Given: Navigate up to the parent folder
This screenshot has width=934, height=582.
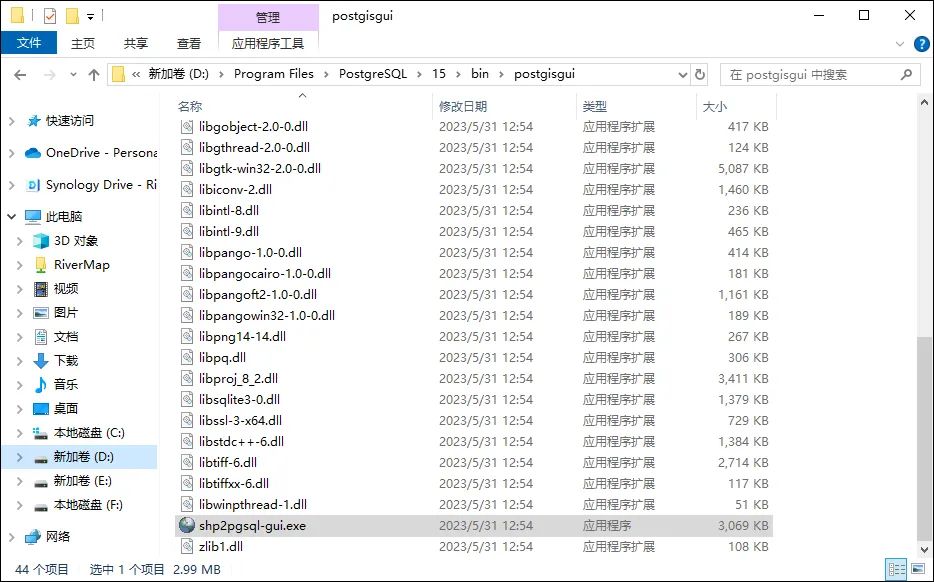Looking at the screenshot, I should click(x=93, y=73).
